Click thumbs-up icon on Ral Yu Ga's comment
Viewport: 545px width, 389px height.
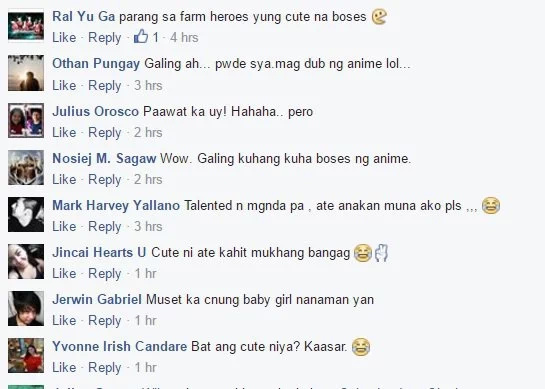pos(141,36)
